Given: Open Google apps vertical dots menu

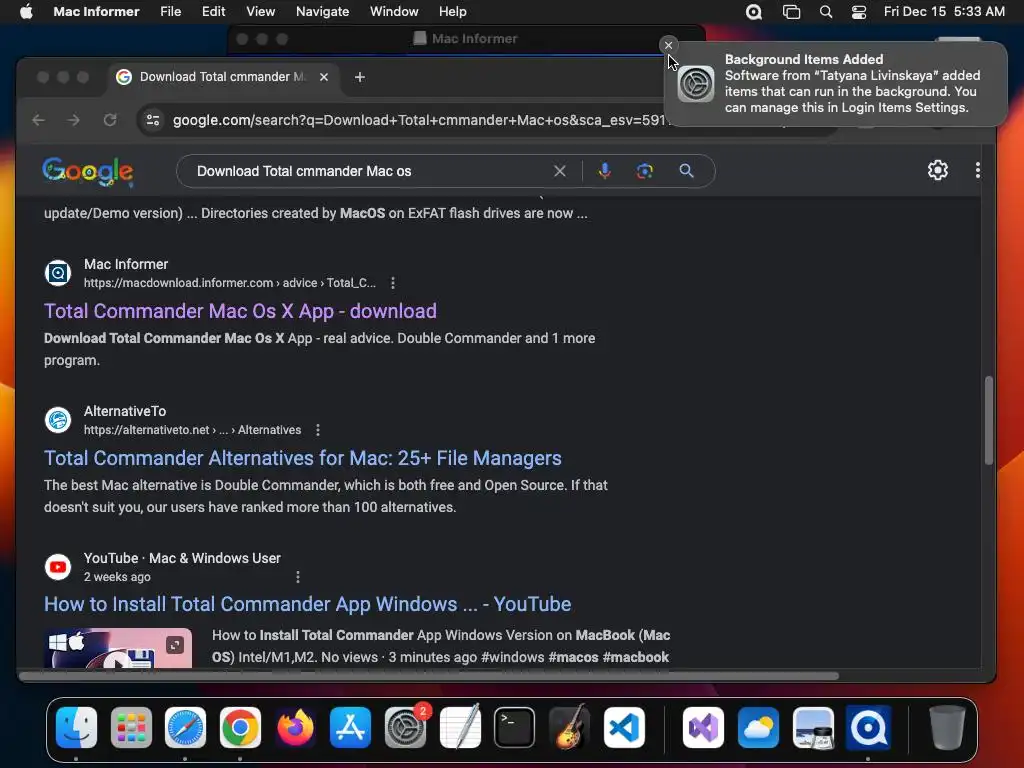Looking at the screenshot, I should 977,170.
